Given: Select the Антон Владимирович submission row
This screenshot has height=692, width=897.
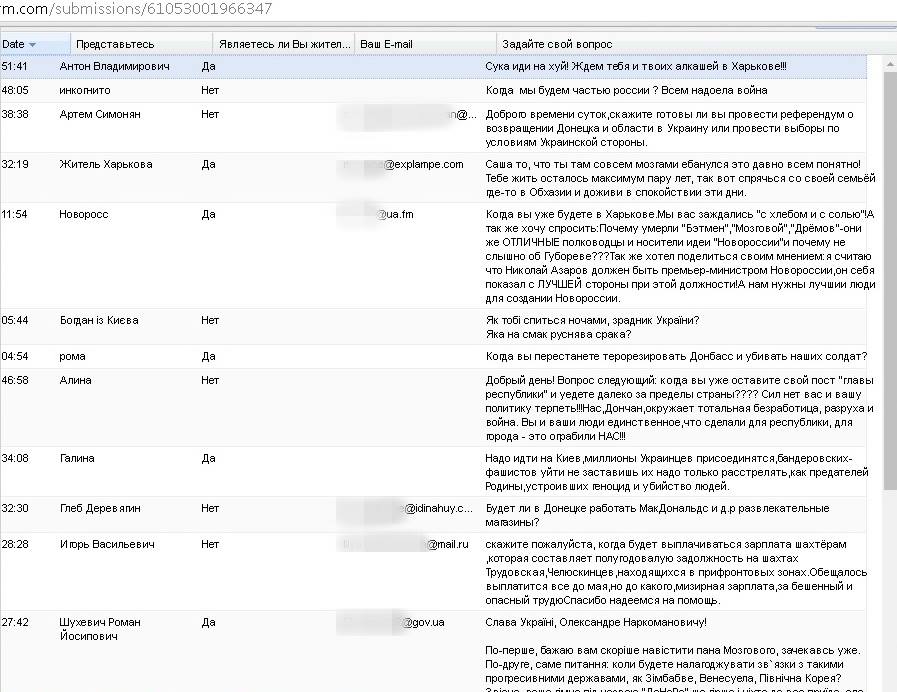Looking at the screenshot, I should pyautogui.click(x=434, y=66).
